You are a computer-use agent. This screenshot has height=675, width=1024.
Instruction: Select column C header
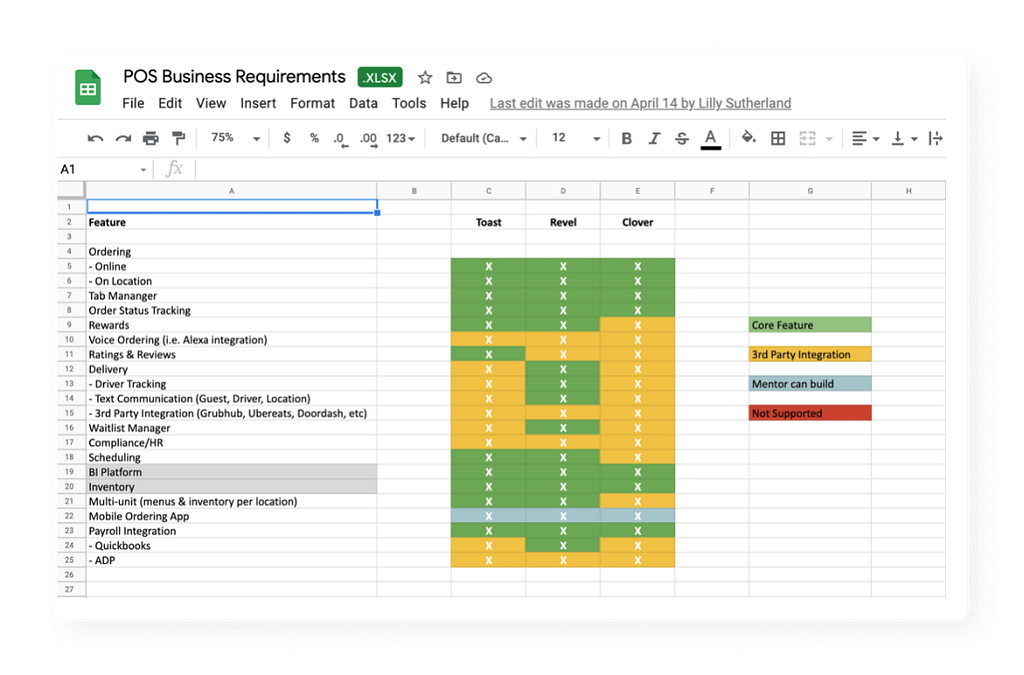tap(488, 191)
